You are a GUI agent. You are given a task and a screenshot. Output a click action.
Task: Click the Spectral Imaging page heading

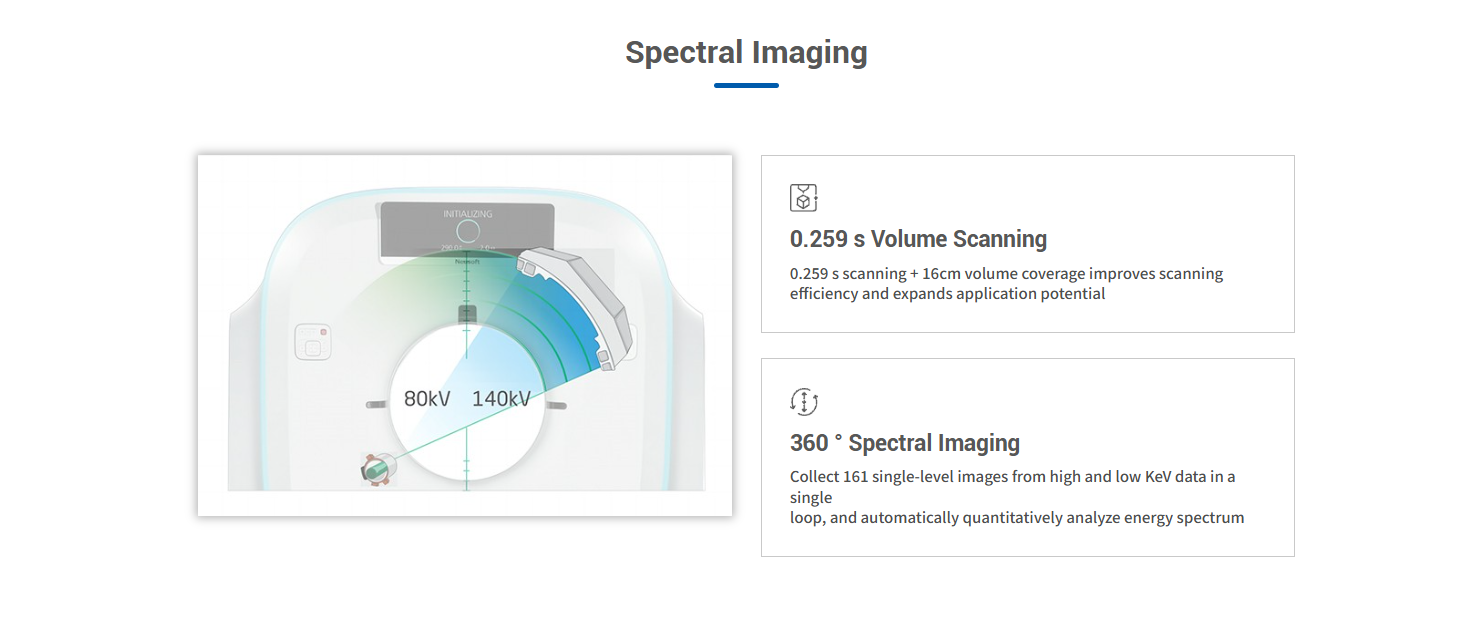tap(746, 52)
